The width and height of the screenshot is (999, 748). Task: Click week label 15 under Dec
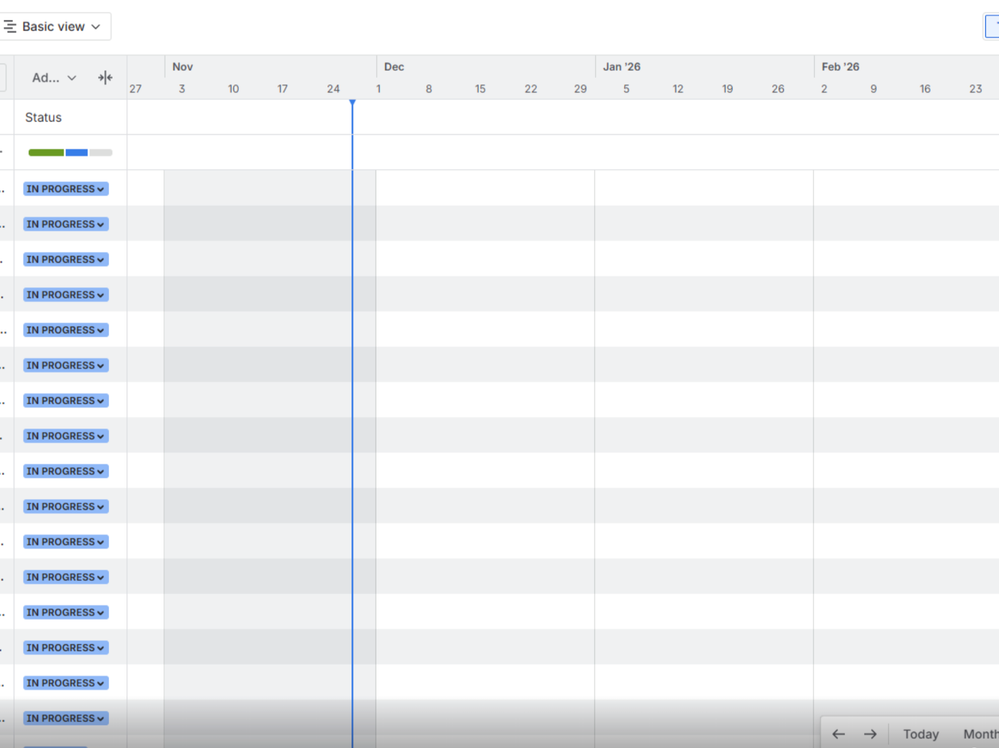(x=480, y=89)
